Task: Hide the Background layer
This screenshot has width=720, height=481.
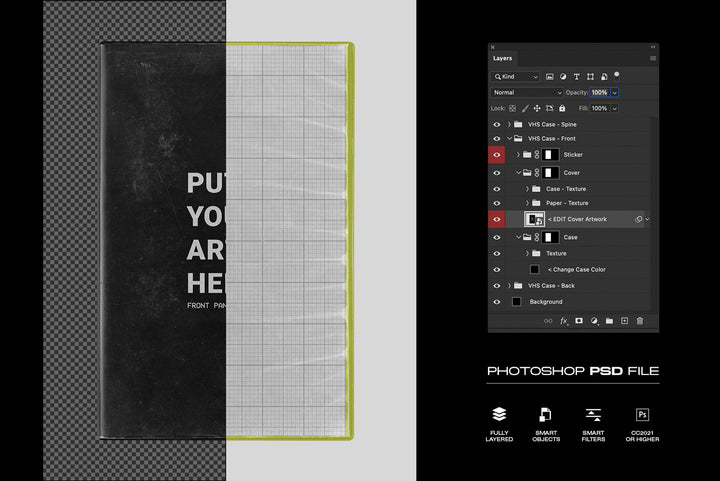Action: (497, 302)
